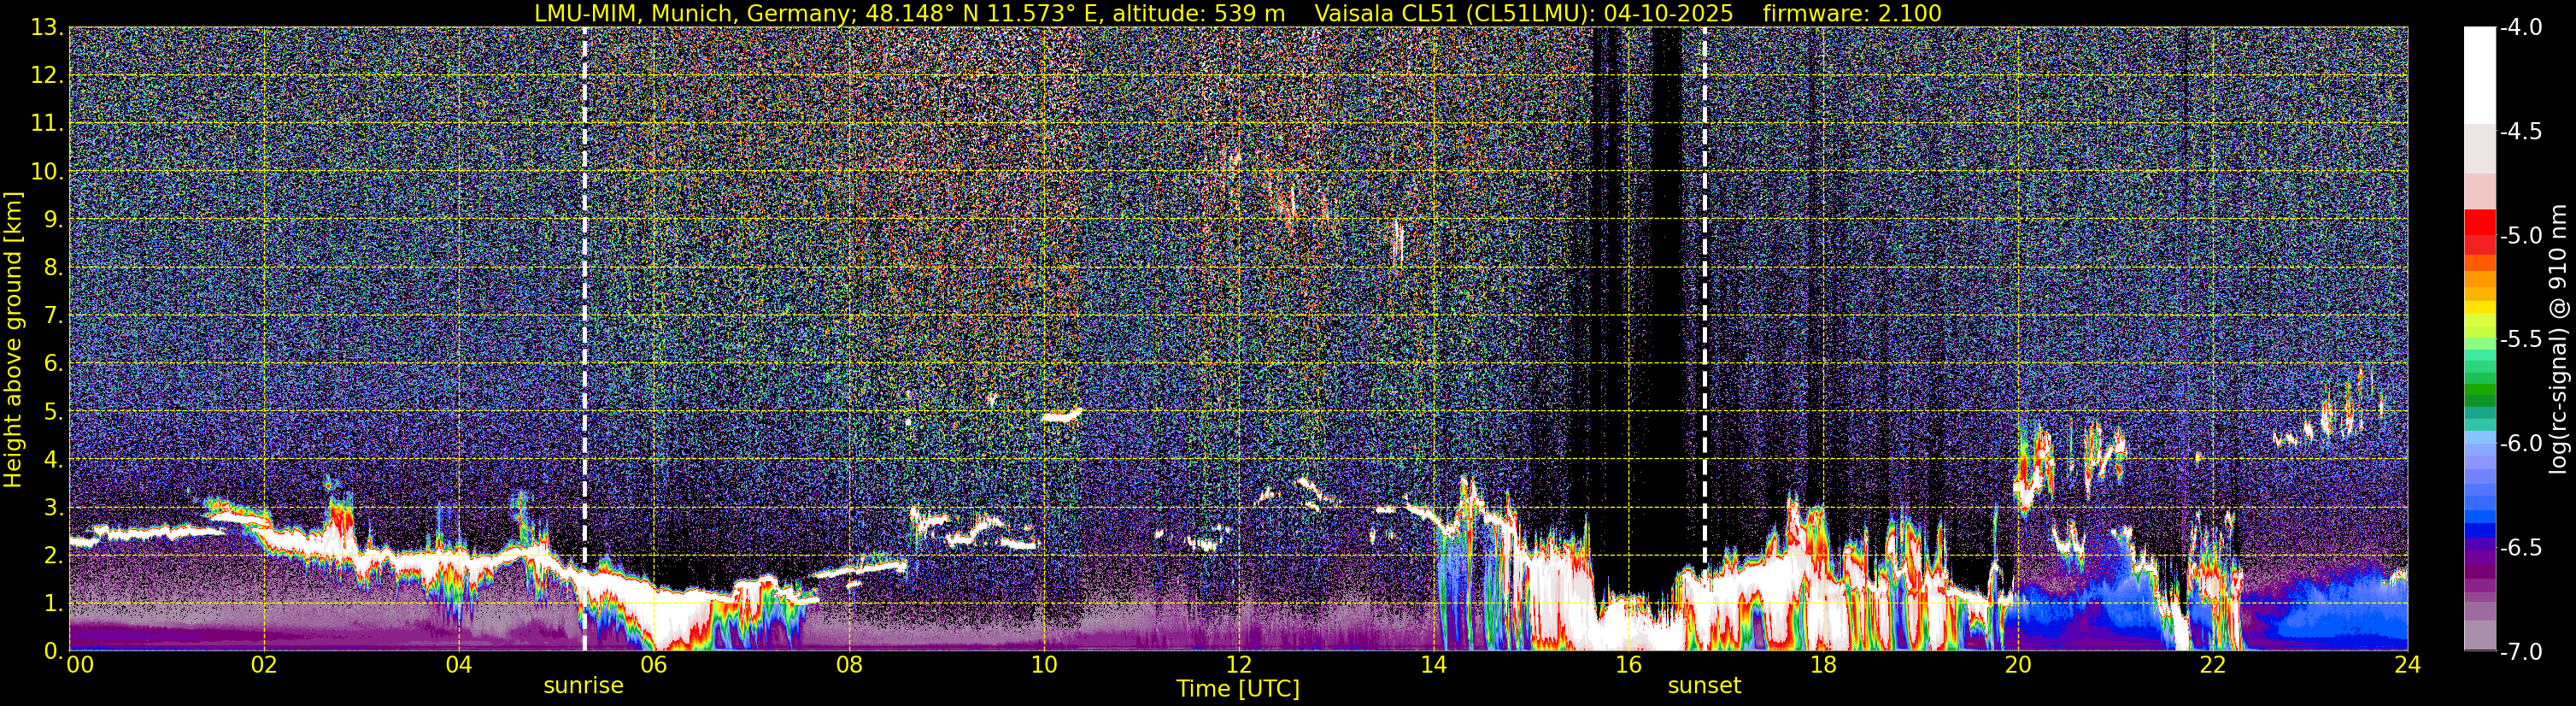Click time-axis tick label "02"
Screen dimensions: 2576x706
(x=264, y=665)
